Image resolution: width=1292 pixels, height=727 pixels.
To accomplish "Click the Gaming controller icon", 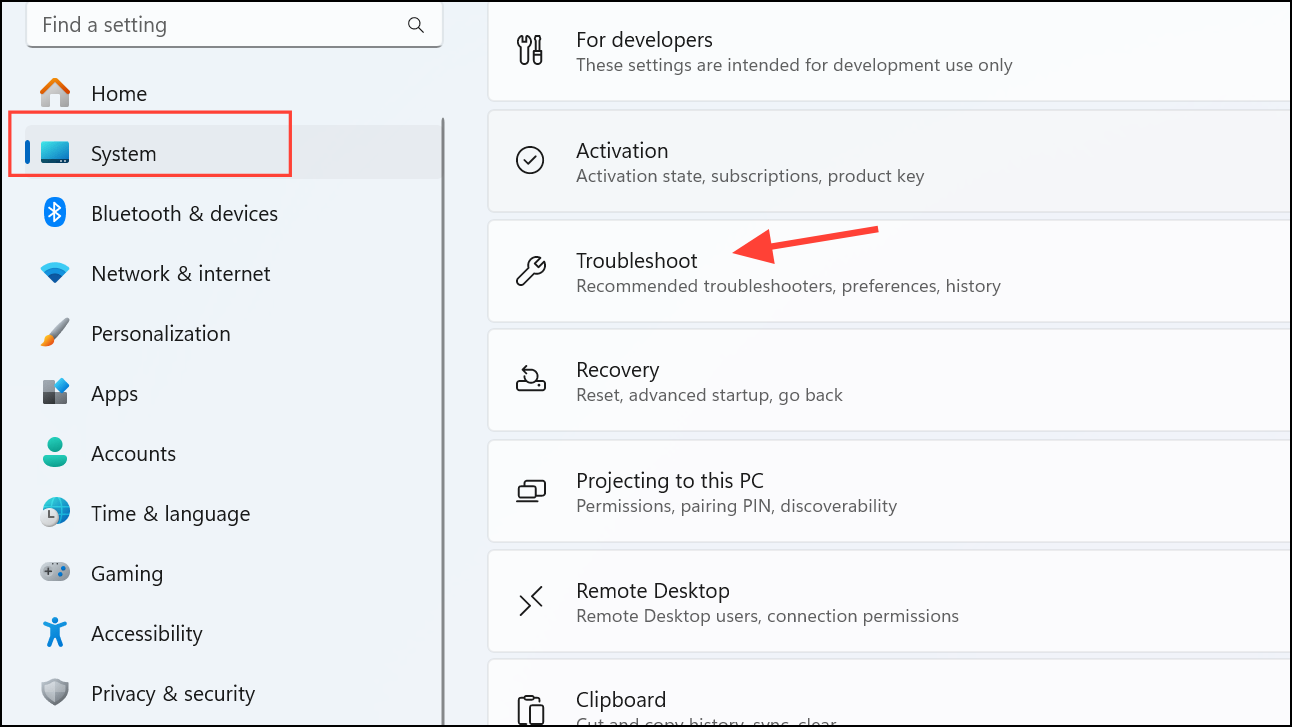I will tap(54, 573).
